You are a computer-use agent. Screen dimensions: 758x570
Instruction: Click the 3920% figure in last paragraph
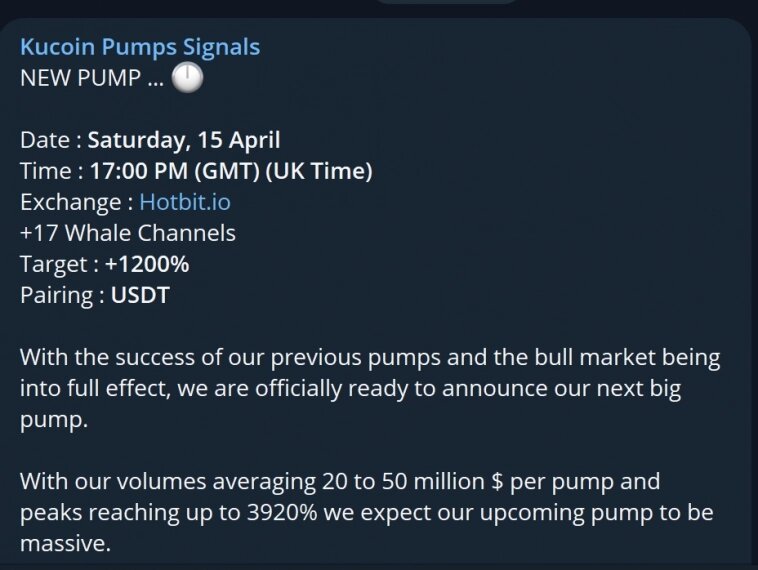[x=282, y=512]
